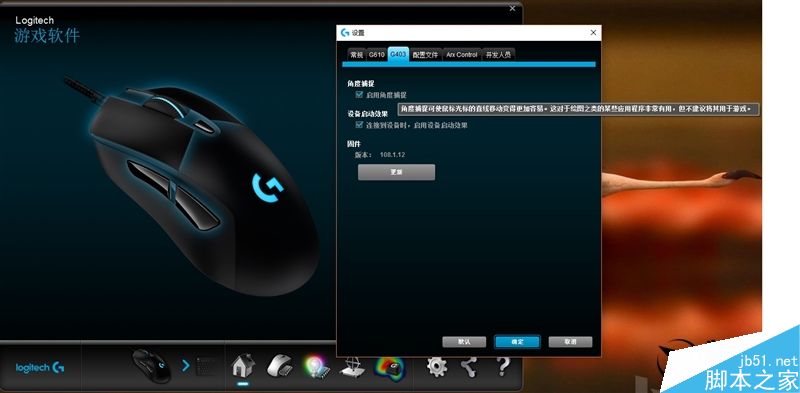Click the blue device-switch arrow
Viewport: 800px width, 393px height.
186,365
